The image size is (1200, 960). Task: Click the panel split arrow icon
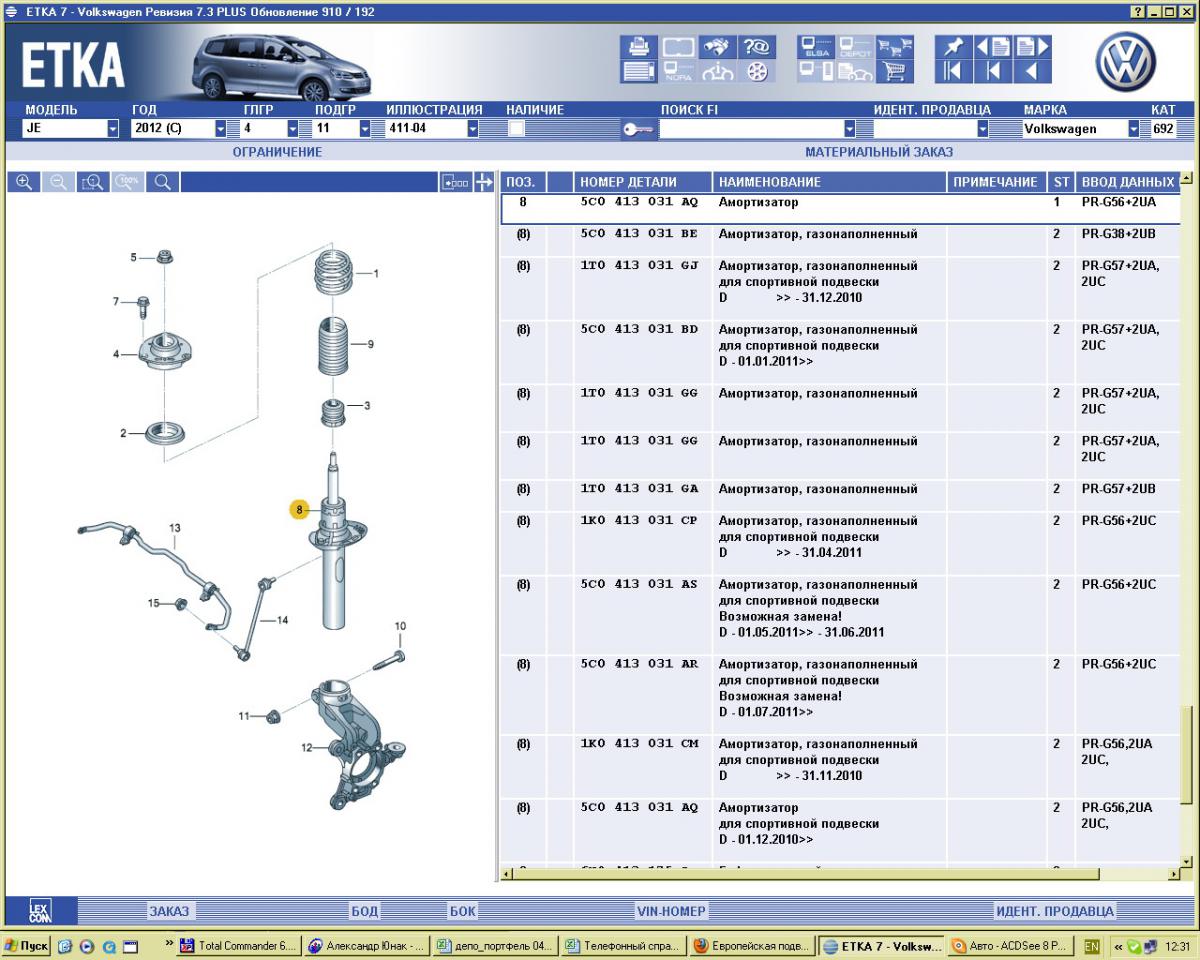click(x=484, y=182)
